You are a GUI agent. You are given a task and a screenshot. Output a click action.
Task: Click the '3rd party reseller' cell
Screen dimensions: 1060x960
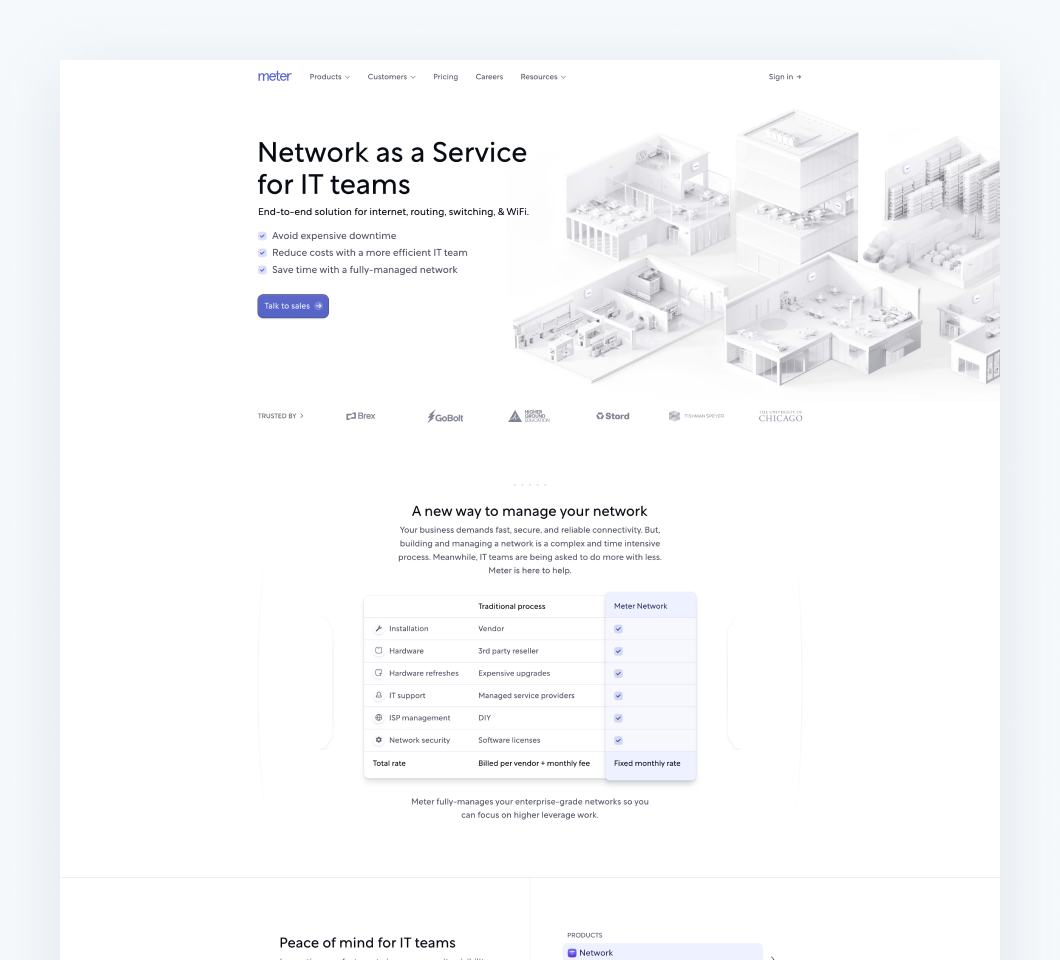(508, 651)
